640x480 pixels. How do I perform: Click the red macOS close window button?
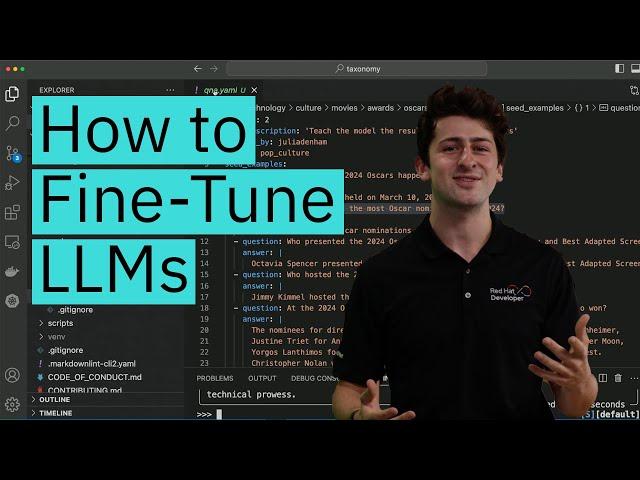pyautogui.click(x=8, y=69)
